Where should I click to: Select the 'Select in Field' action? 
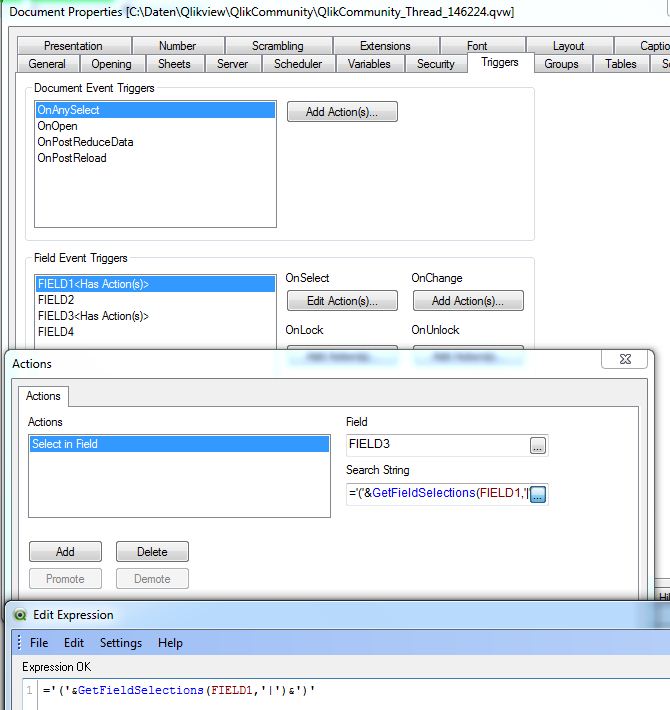tap(179, 444)
